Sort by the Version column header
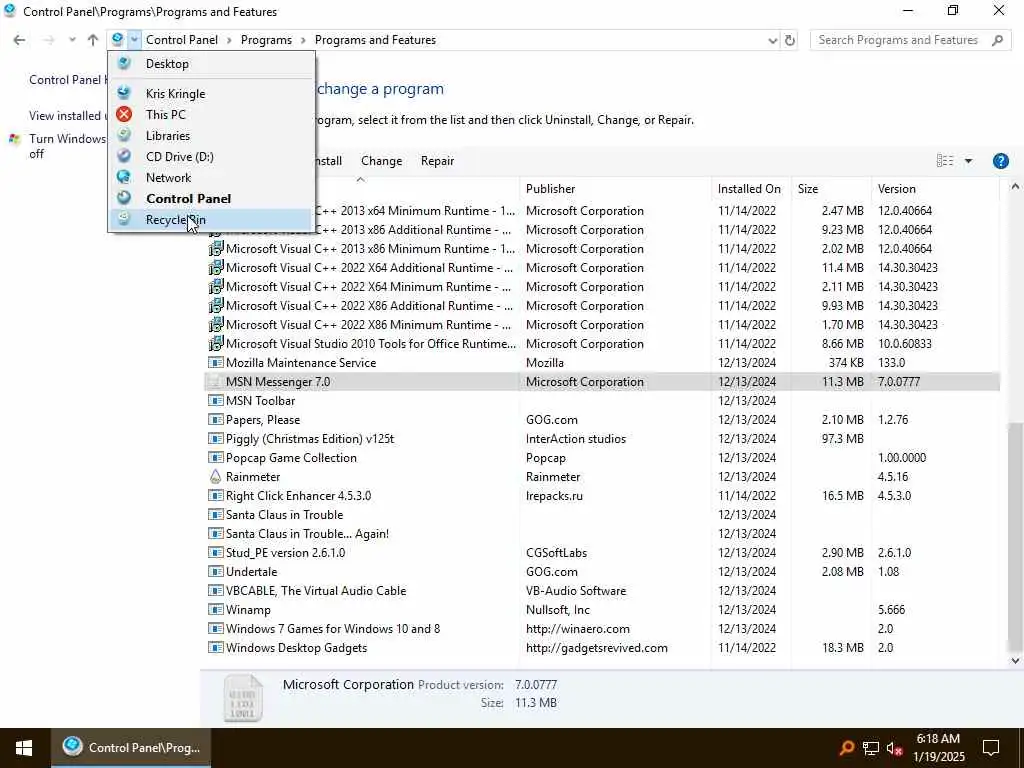Image resolution: width=1024 pixels, height=768 pixels. [935, 189]
